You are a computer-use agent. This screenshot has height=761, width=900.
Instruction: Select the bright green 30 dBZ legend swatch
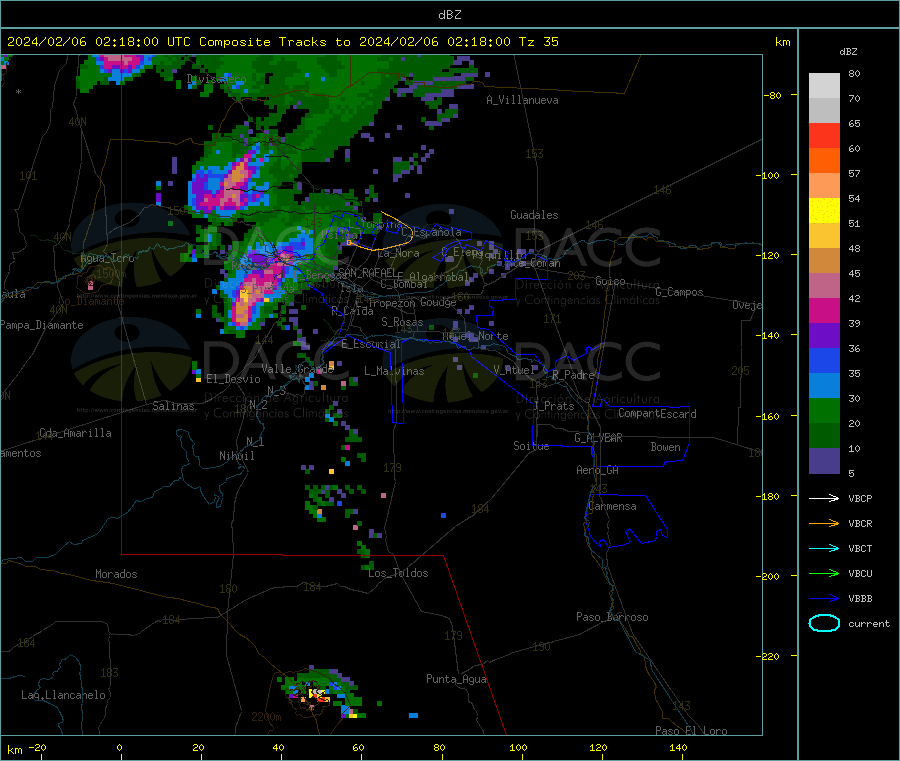pyautogui.click(x=824, y=410)
